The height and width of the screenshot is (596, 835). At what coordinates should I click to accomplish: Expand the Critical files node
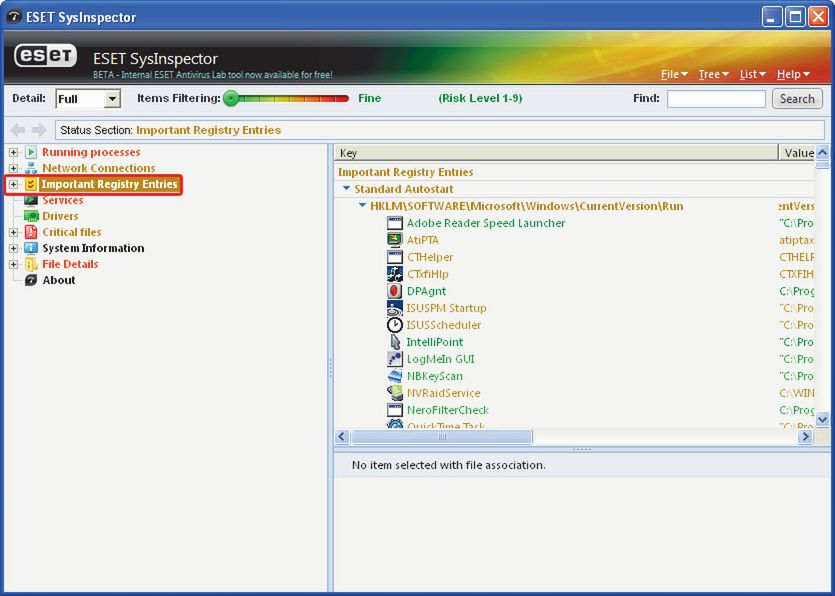click(x=13, y=232)
